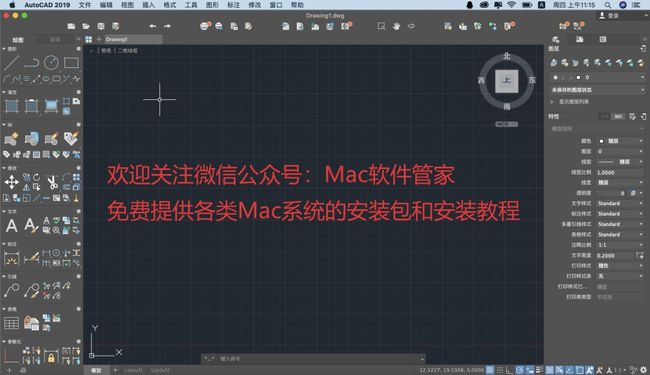The image size is (650, 375).
Task: Toggle the layer freeze icon in layer row
Action: click(563, 77)
